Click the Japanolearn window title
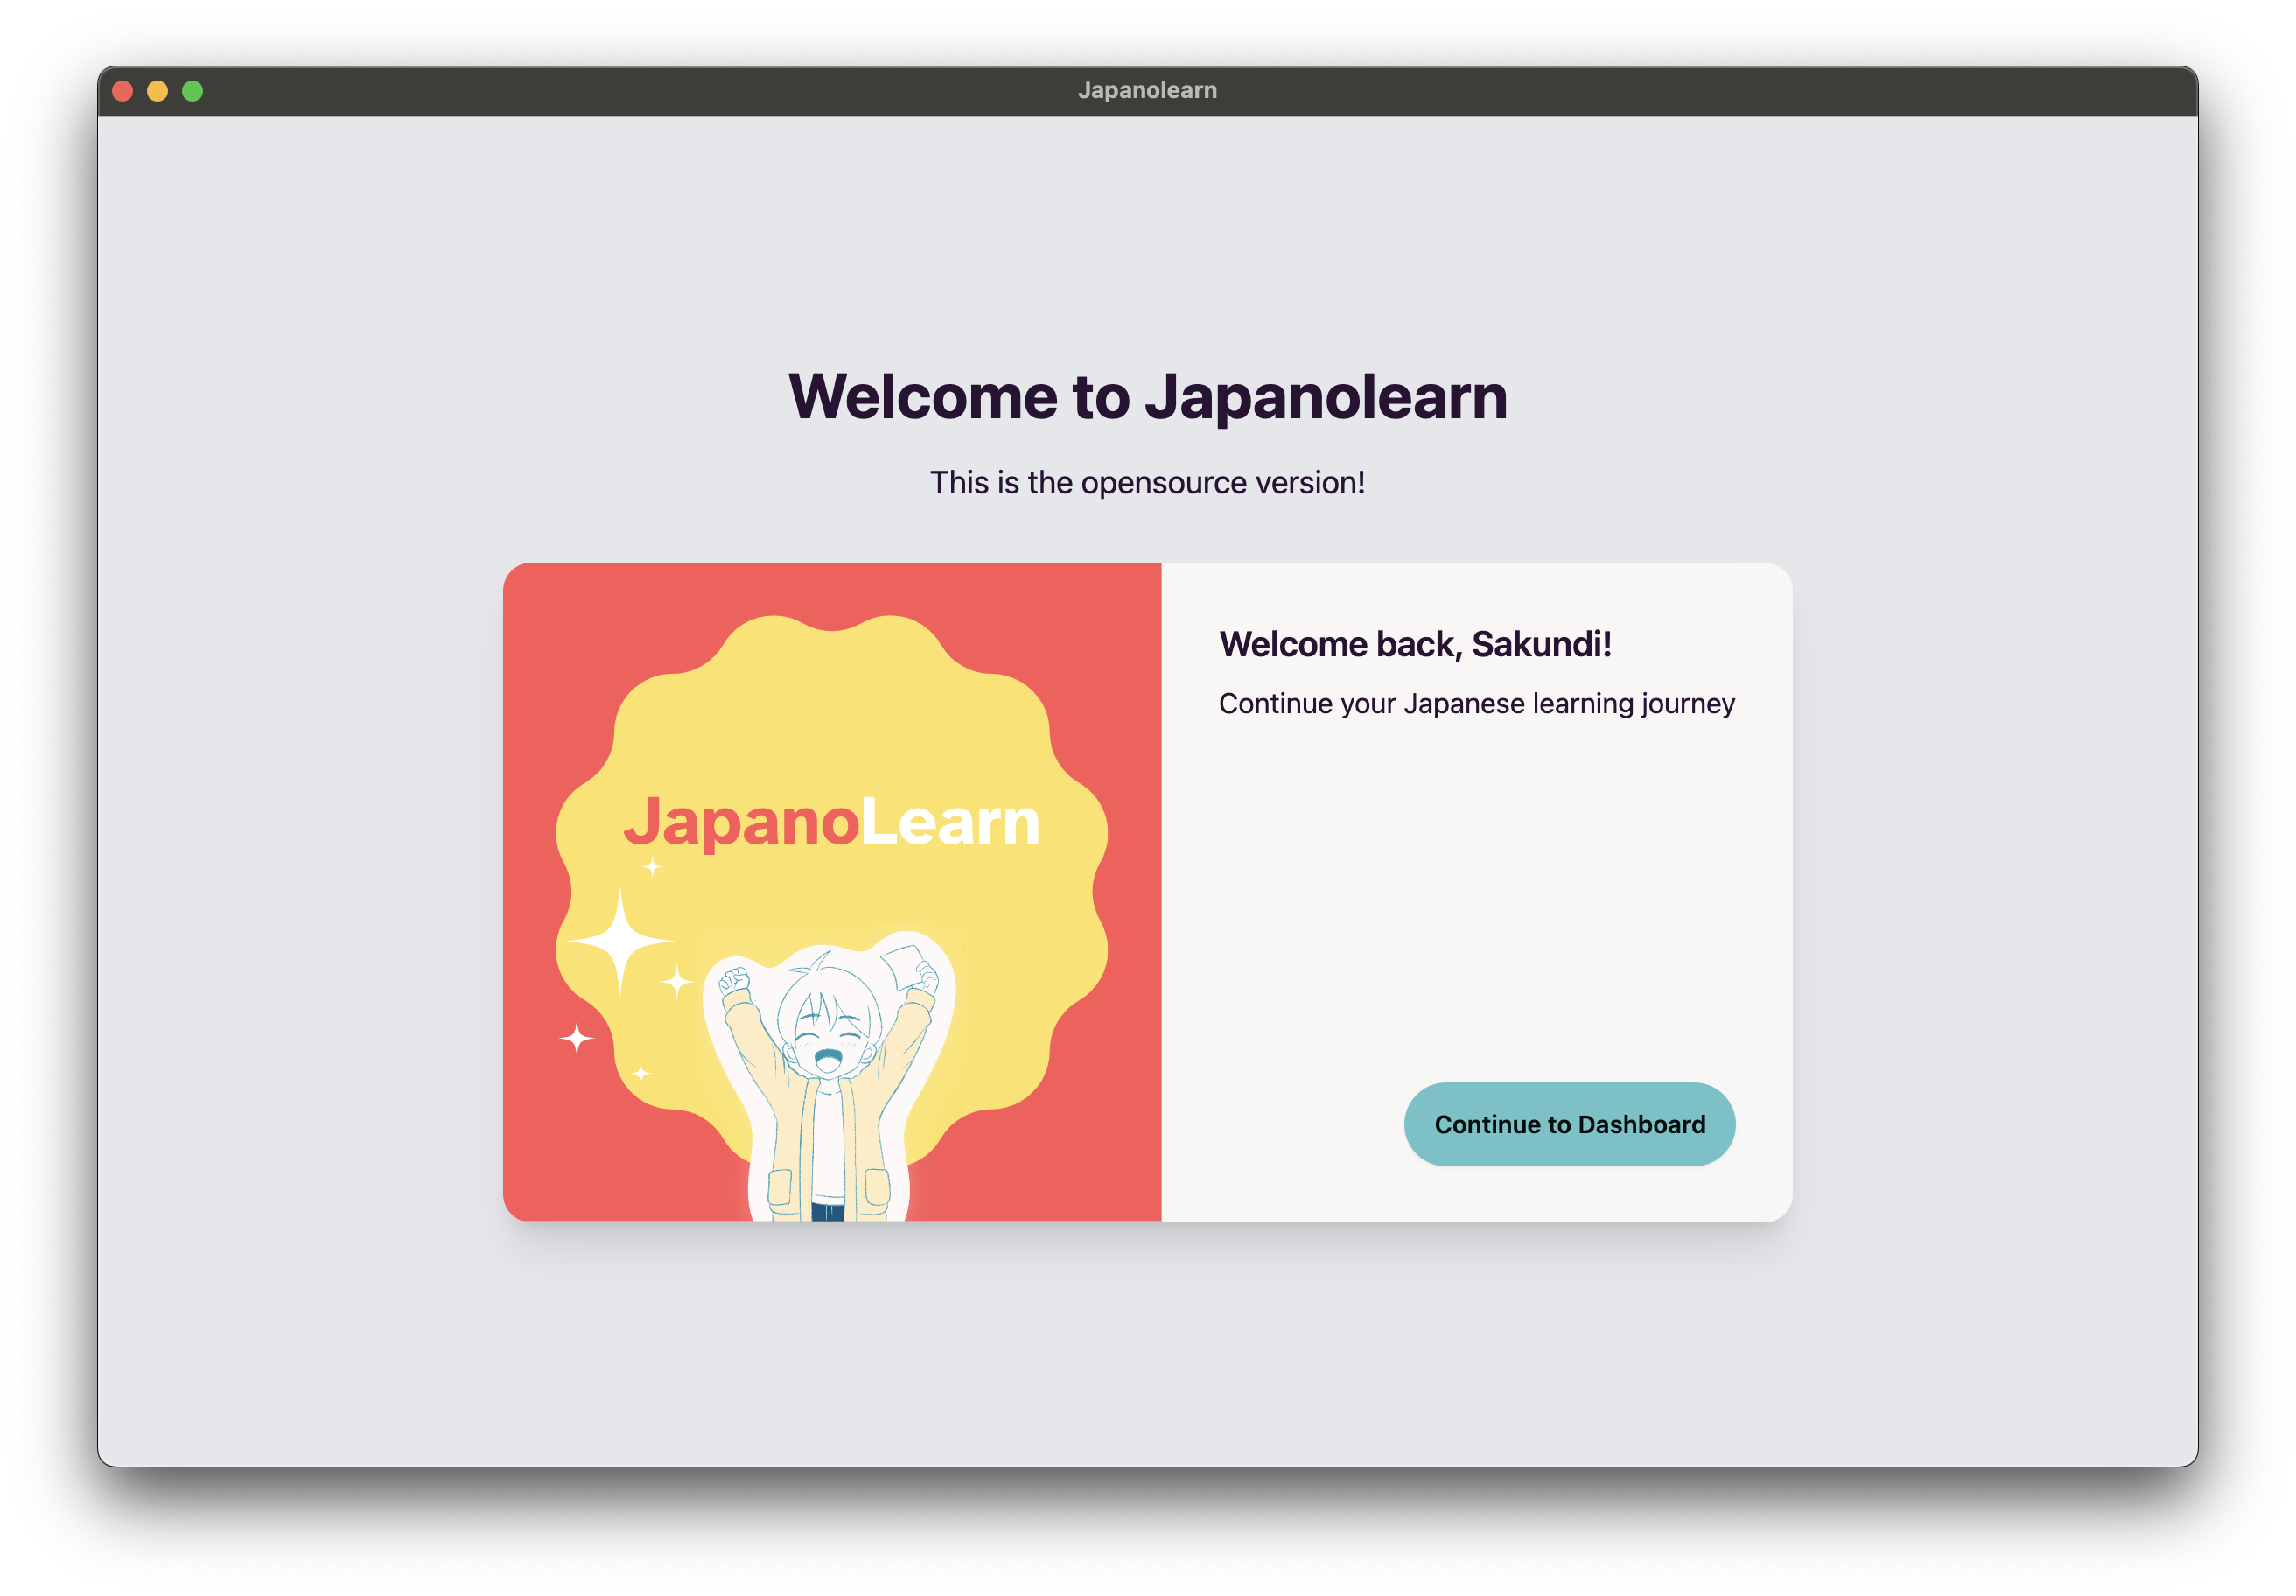 pos(1147,89)
